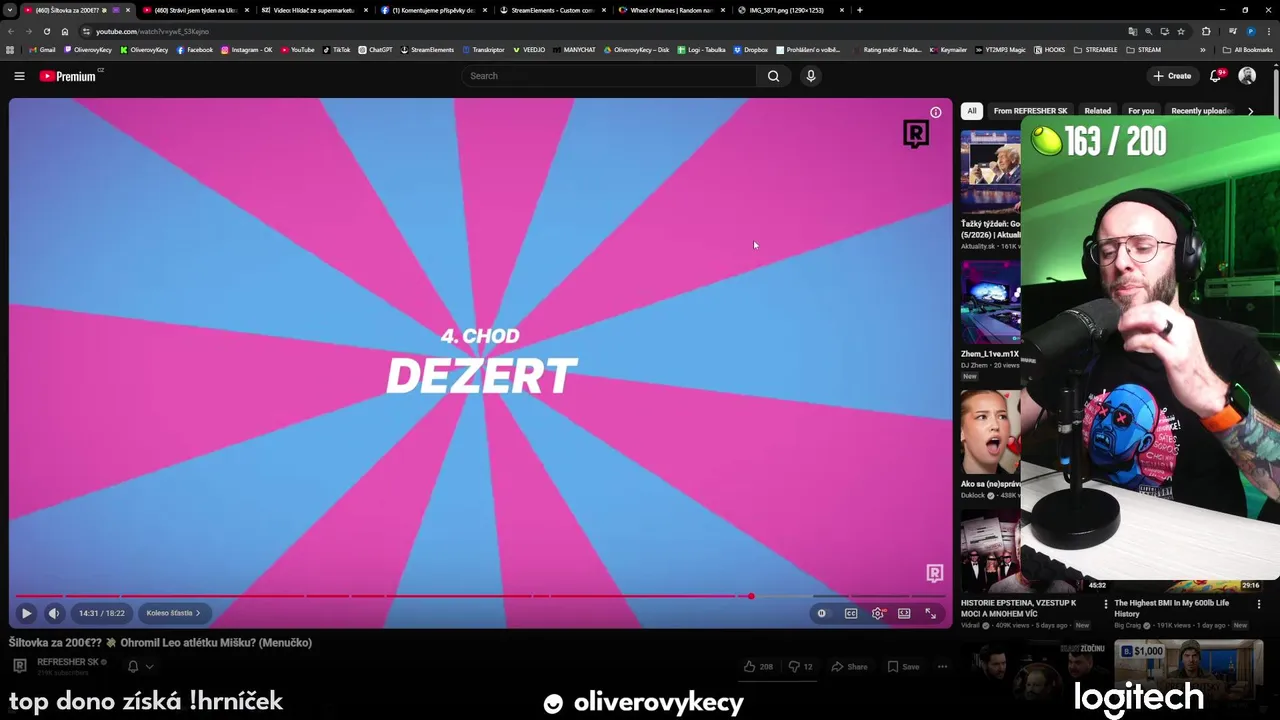Screen dimensions: 1280x720
Task: Open YouTube notifications bell
Action: [1216, 76]
